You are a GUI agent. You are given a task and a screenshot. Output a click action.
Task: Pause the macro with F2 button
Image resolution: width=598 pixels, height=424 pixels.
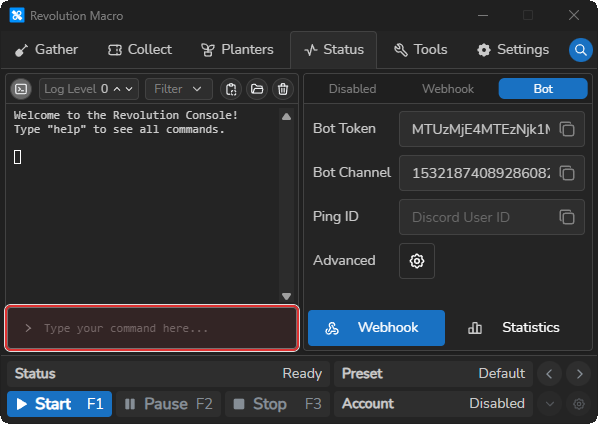click(169, 404)
